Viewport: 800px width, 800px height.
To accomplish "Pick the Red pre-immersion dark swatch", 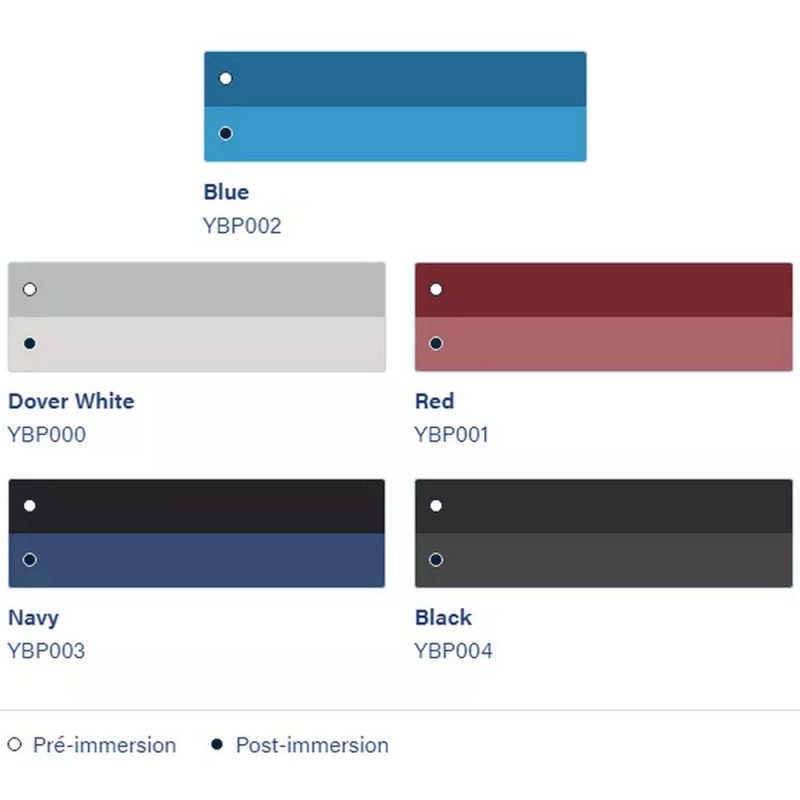I will 603,290.
